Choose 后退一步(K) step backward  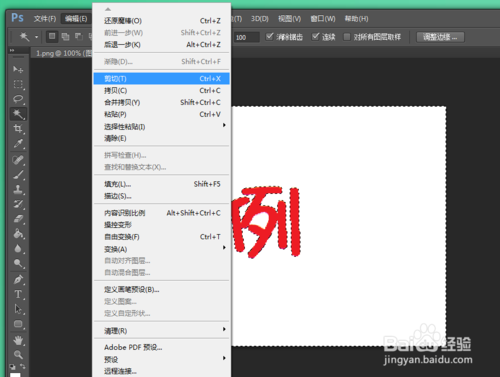pyautogui.click(x=162, y=45)
